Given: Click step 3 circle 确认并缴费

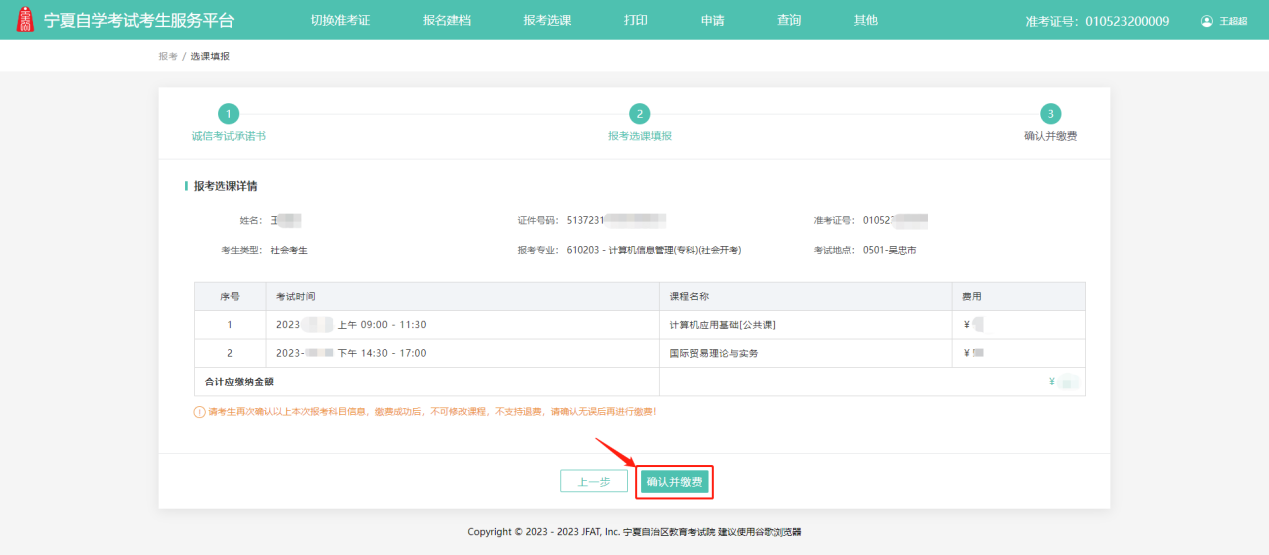Looking at the screenshot, I should [1050, 114].
